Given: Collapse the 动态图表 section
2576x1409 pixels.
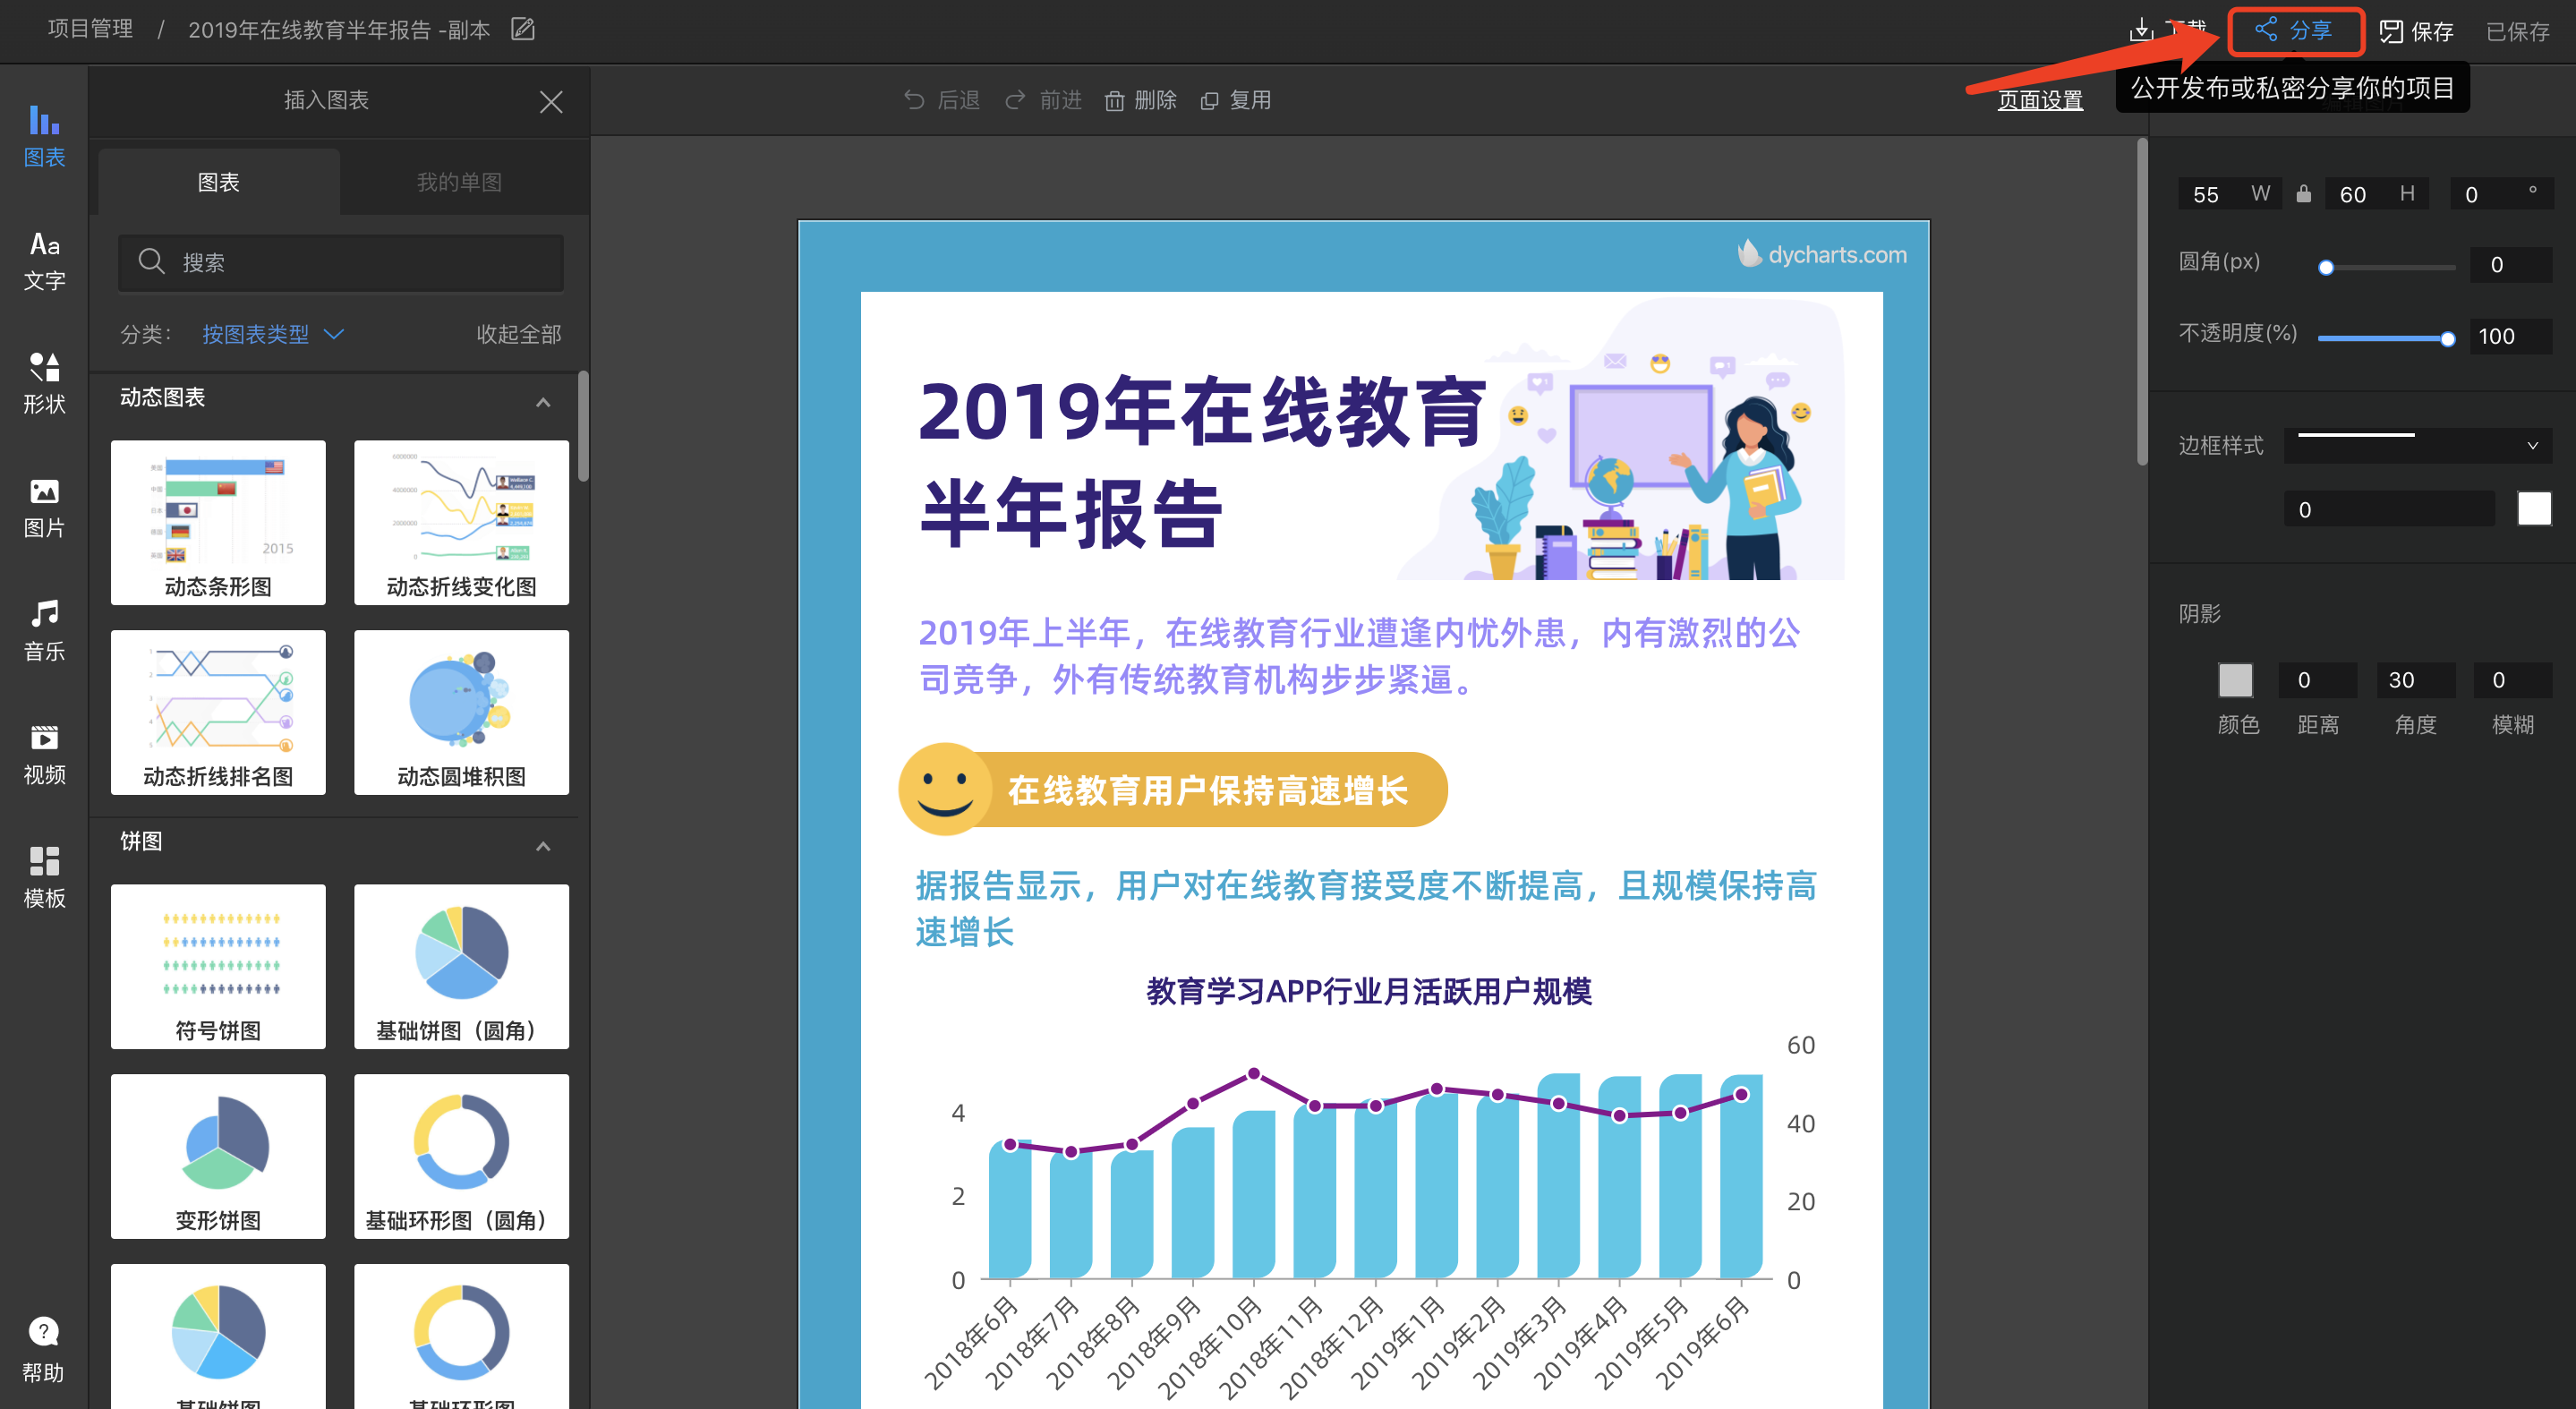Looking at the screenshot, I should click(543, 402).
